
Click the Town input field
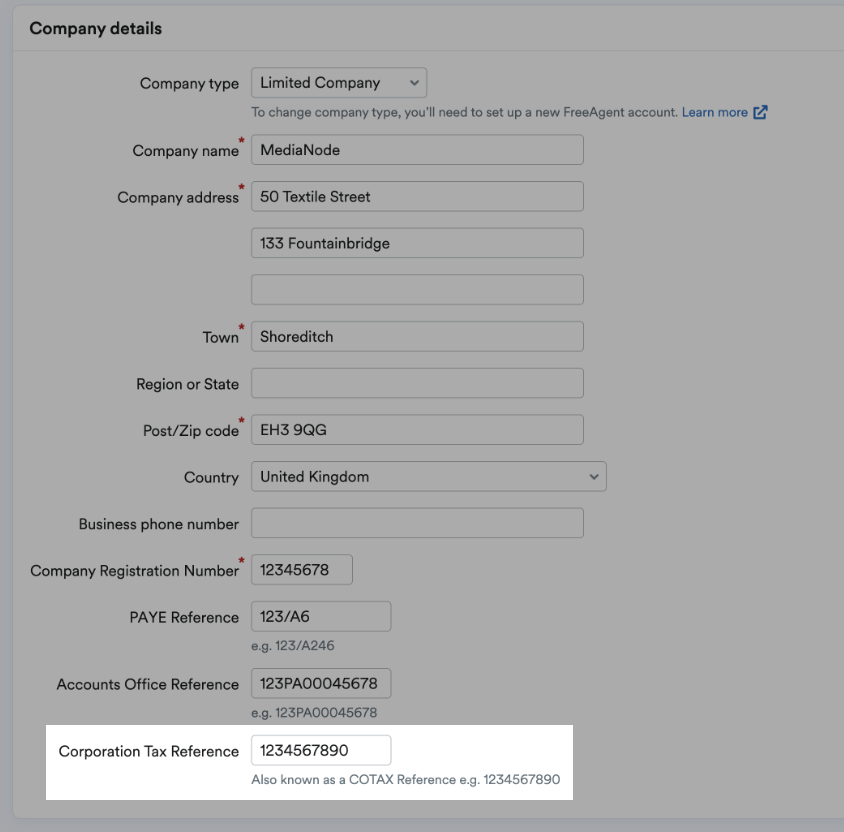pyautogui.click(x=417, y=337)
